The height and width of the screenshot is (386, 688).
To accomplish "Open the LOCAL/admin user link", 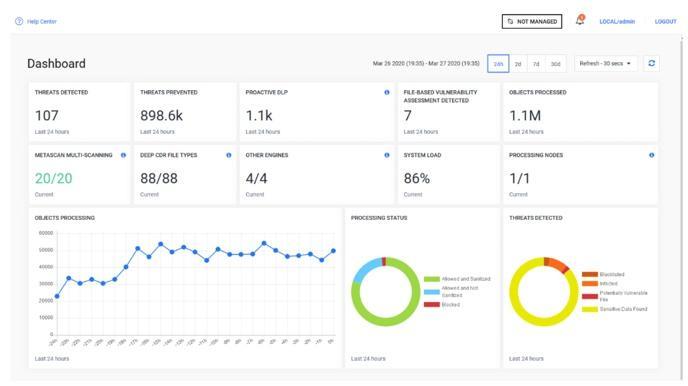I will (617, 21).
